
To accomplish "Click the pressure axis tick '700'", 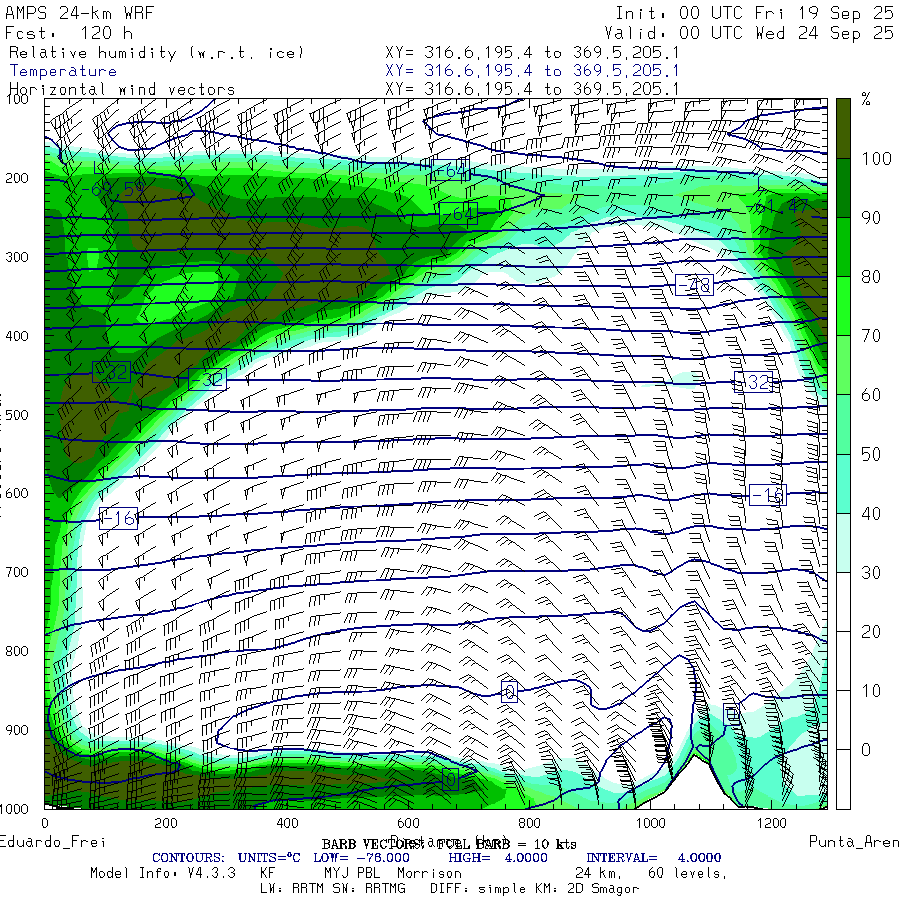I will [x=17, y=572].
